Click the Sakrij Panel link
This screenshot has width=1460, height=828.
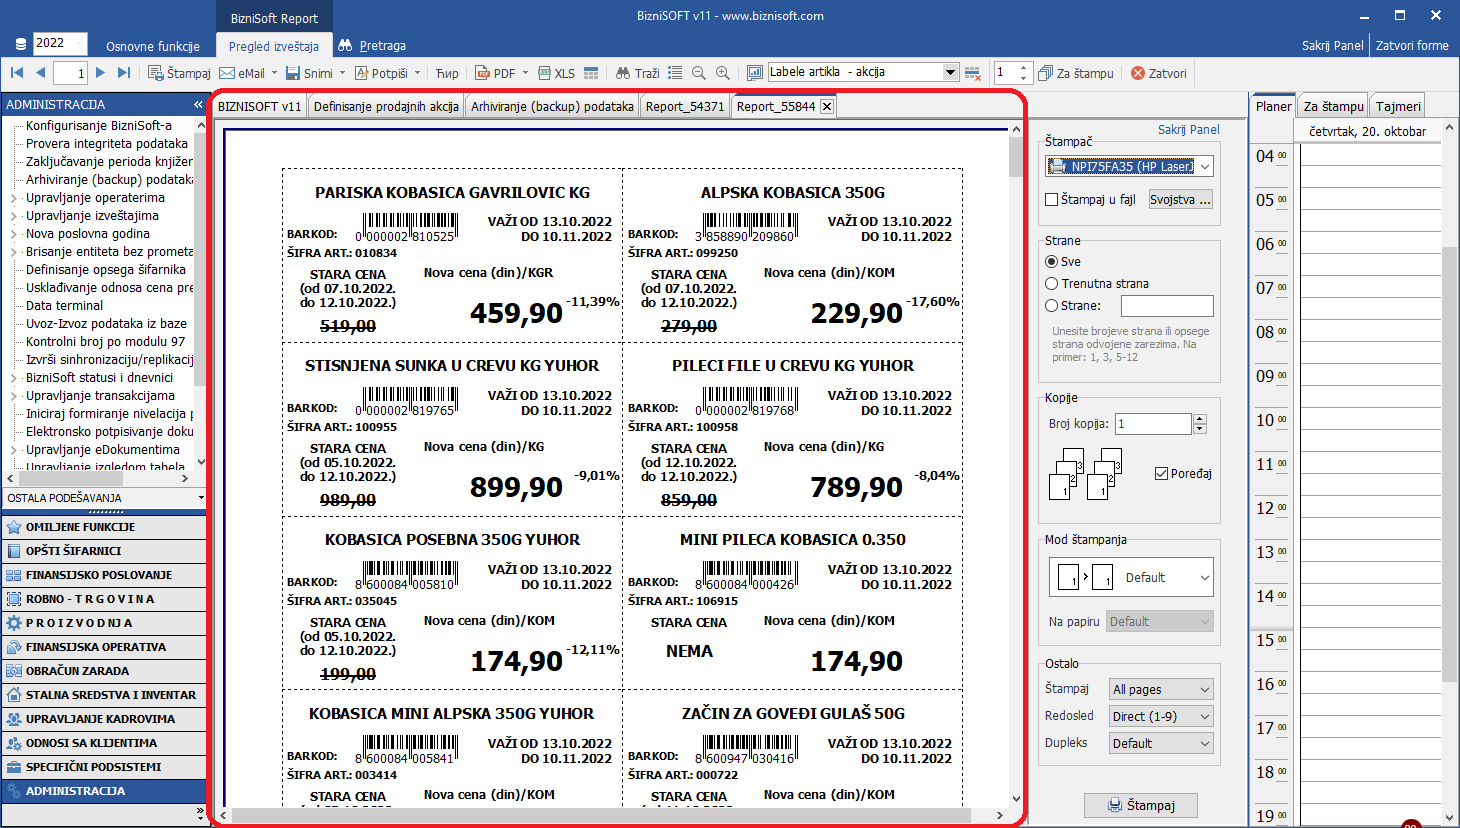pyautogui.click(x=1188, y=130)
